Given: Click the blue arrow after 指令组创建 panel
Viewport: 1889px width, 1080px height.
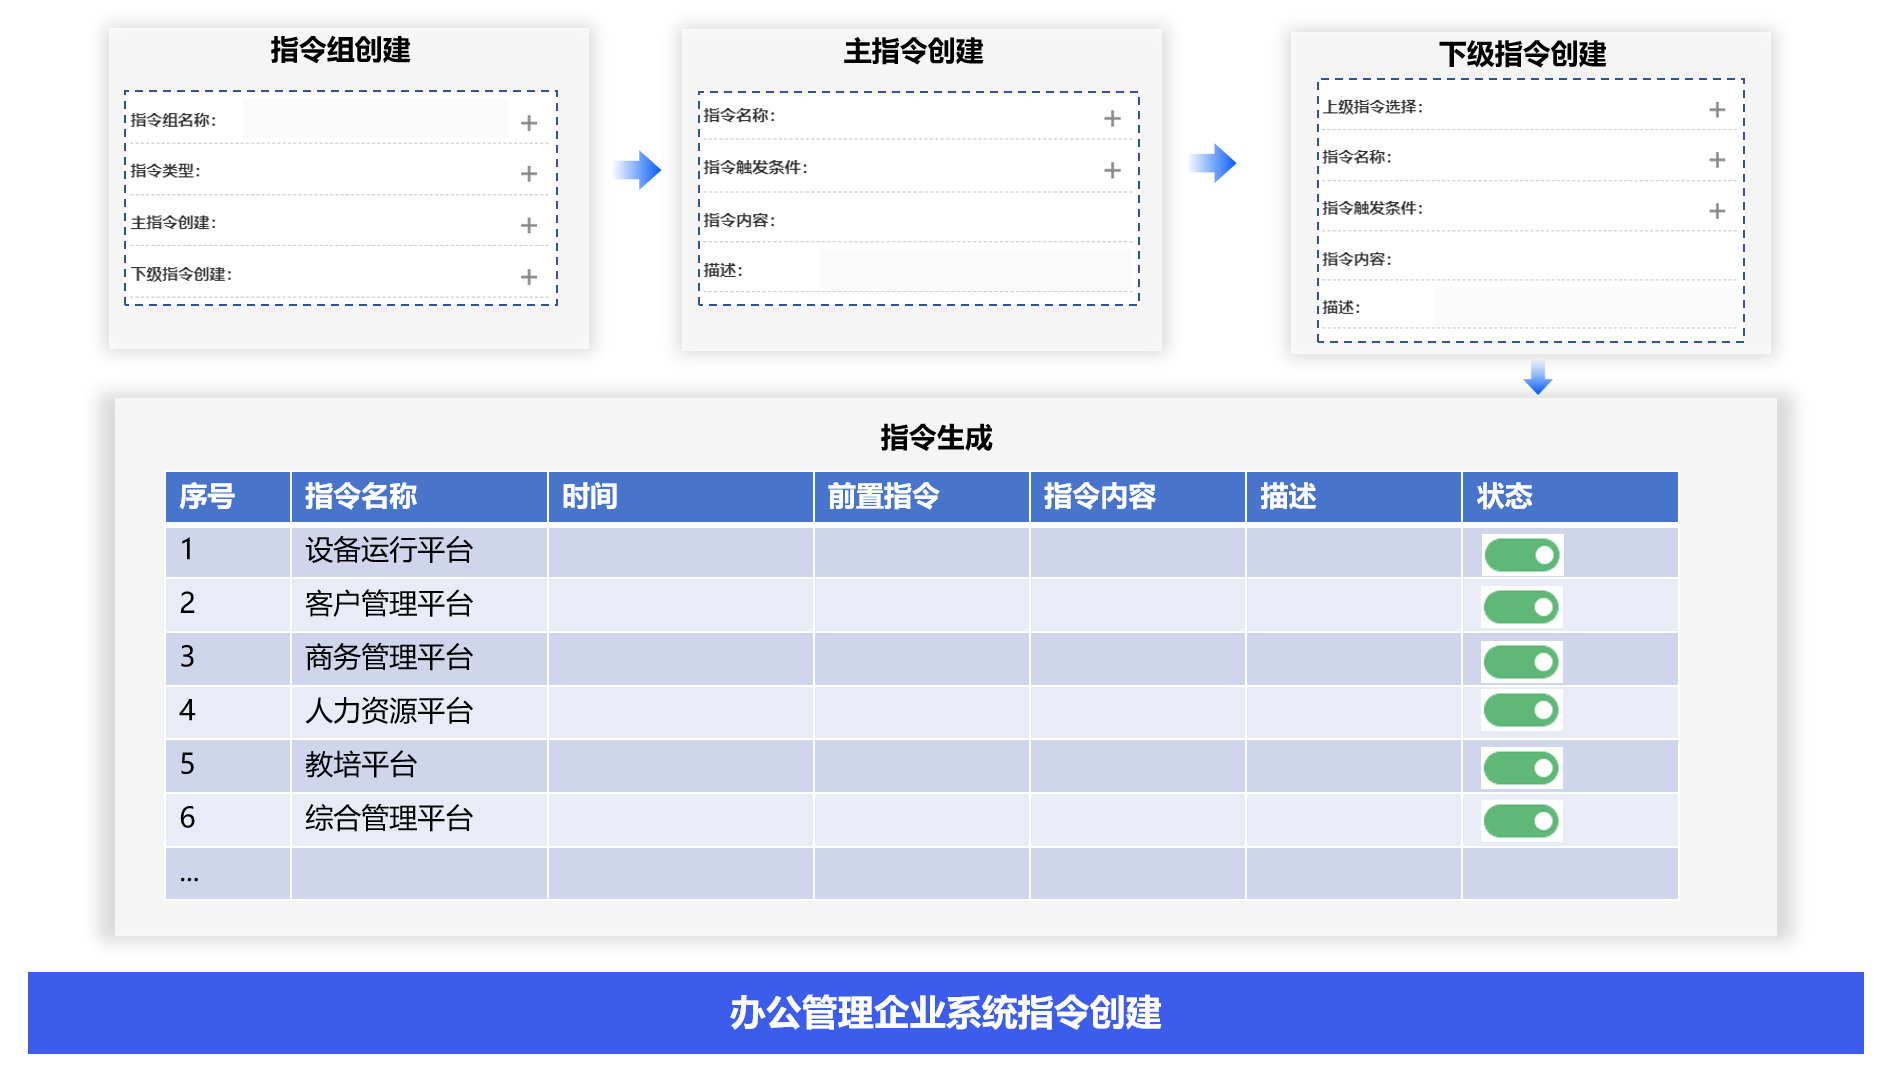Looking at the screenshot, I should 637,170.
